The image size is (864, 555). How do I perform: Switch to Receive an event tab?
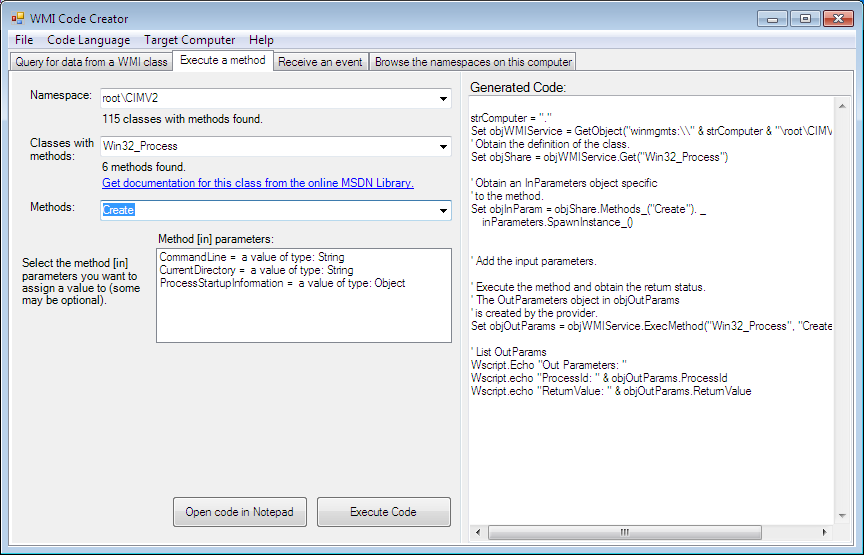320,62
